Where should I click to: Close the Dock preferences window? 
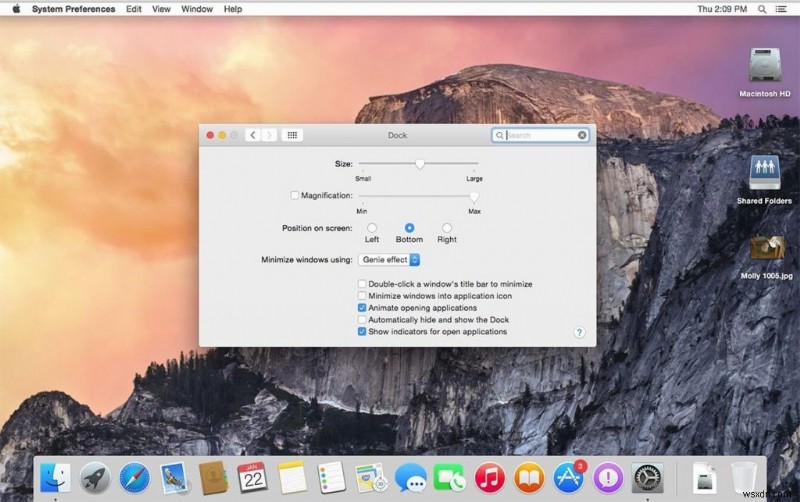210,135
